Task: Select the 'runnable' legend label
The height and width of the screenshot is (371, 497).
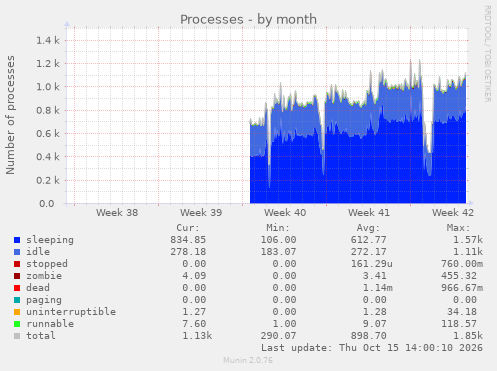Action: tap(50, 324)
